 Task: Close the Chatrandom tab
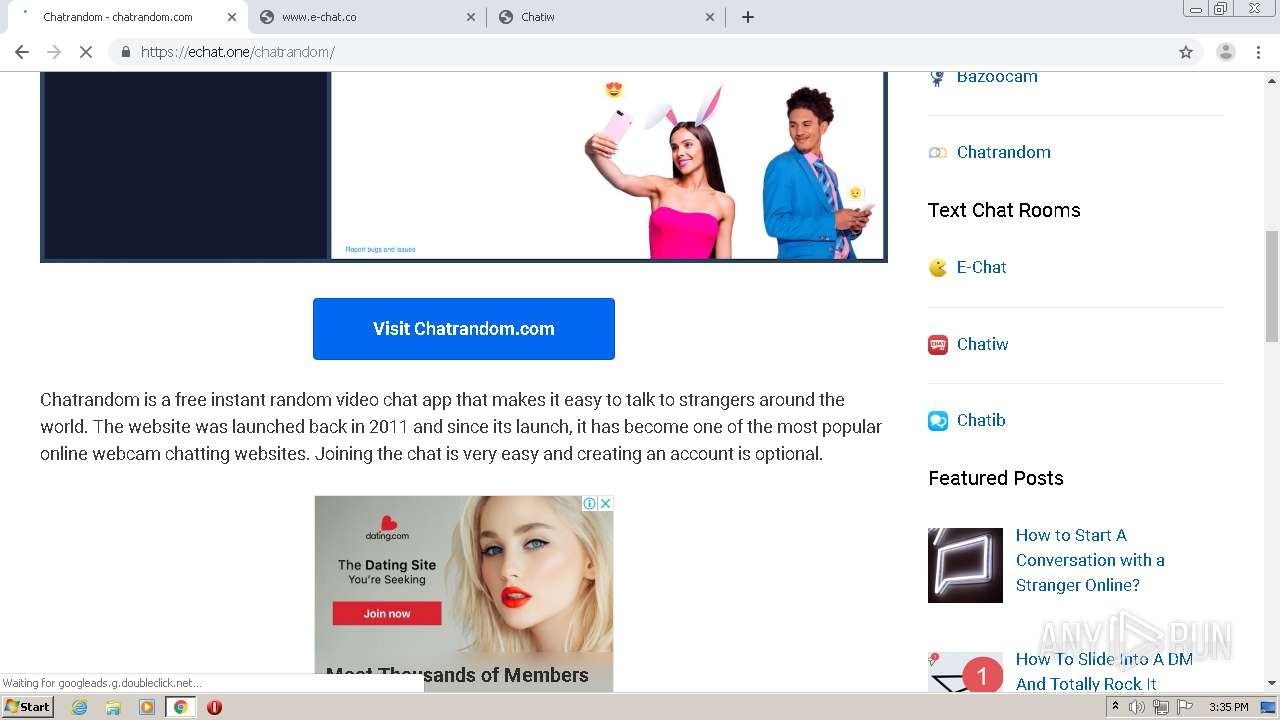click(x=232, y=17)
